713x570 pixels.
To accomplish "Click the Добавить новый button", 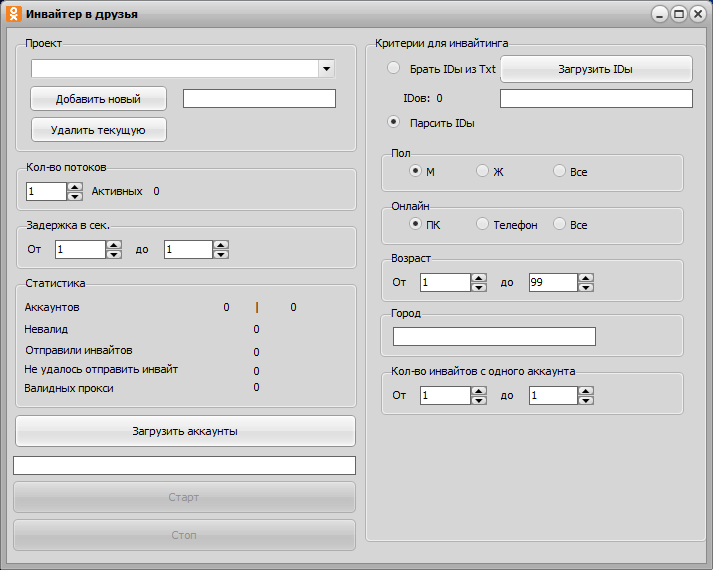I will click(98, 99).
